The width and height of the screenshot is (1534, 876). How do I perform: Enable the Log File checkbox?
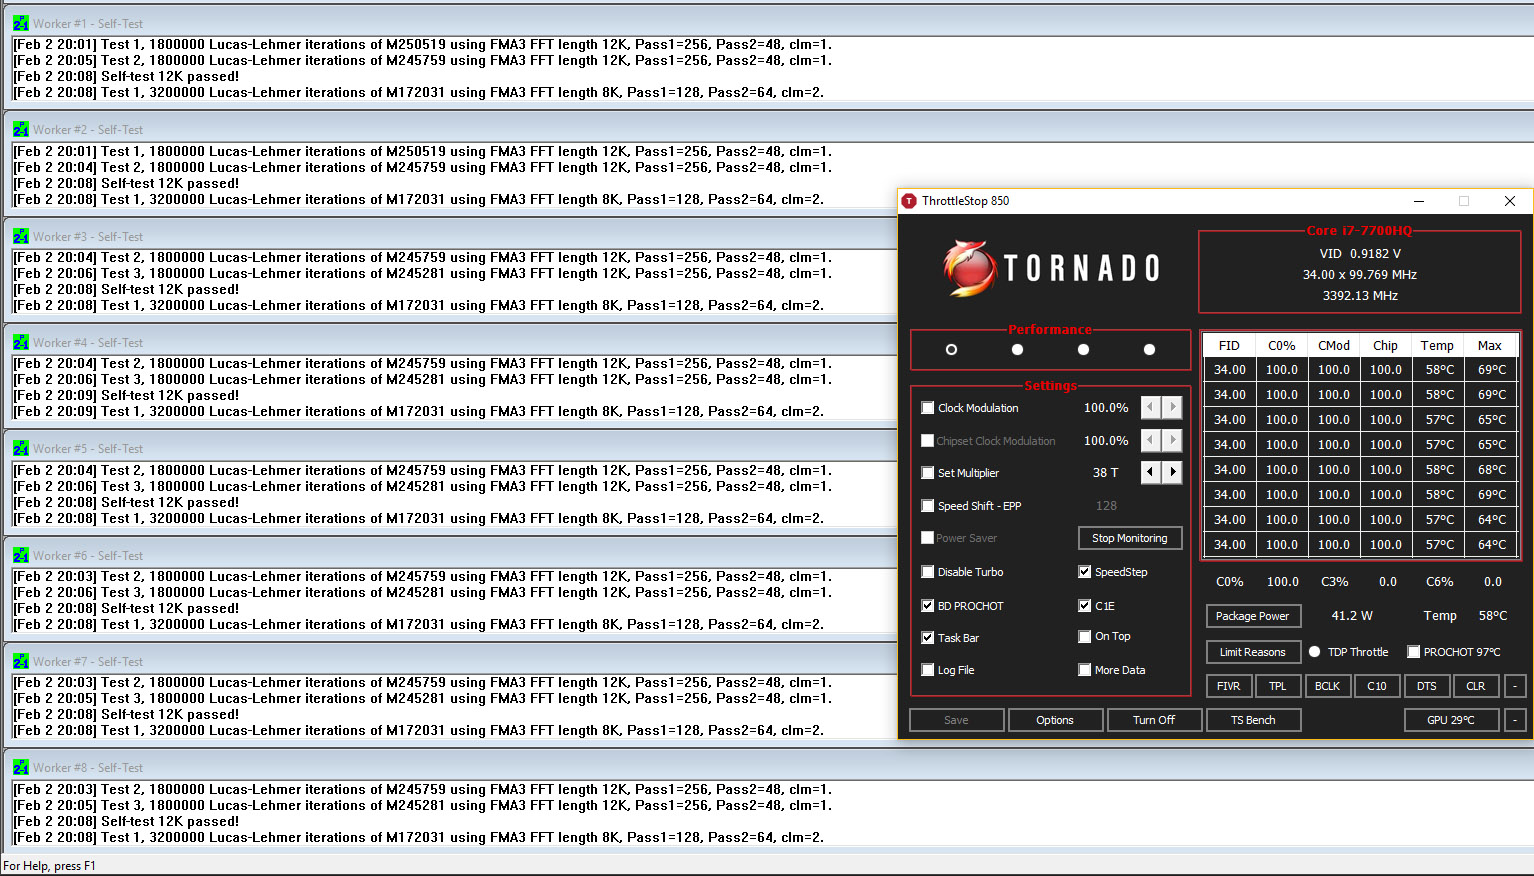coord(928,670)
